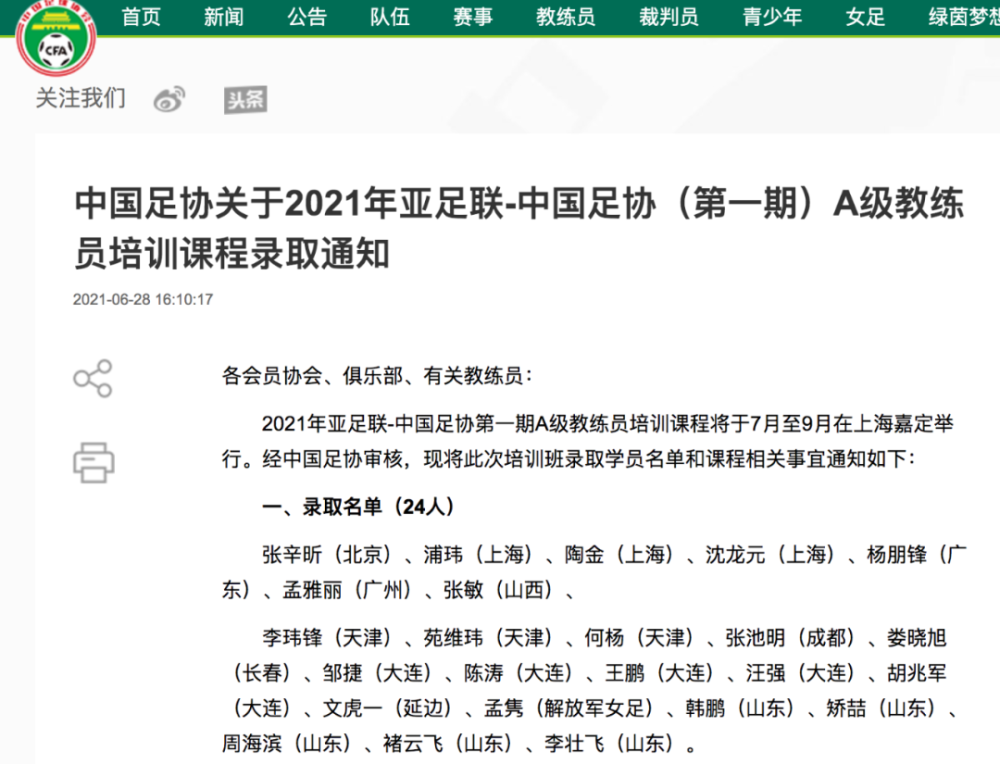Click the timestamp 2021-06-28 16:10:17
The height and width of the screenshot is (764, 1000).
[143, 299]
